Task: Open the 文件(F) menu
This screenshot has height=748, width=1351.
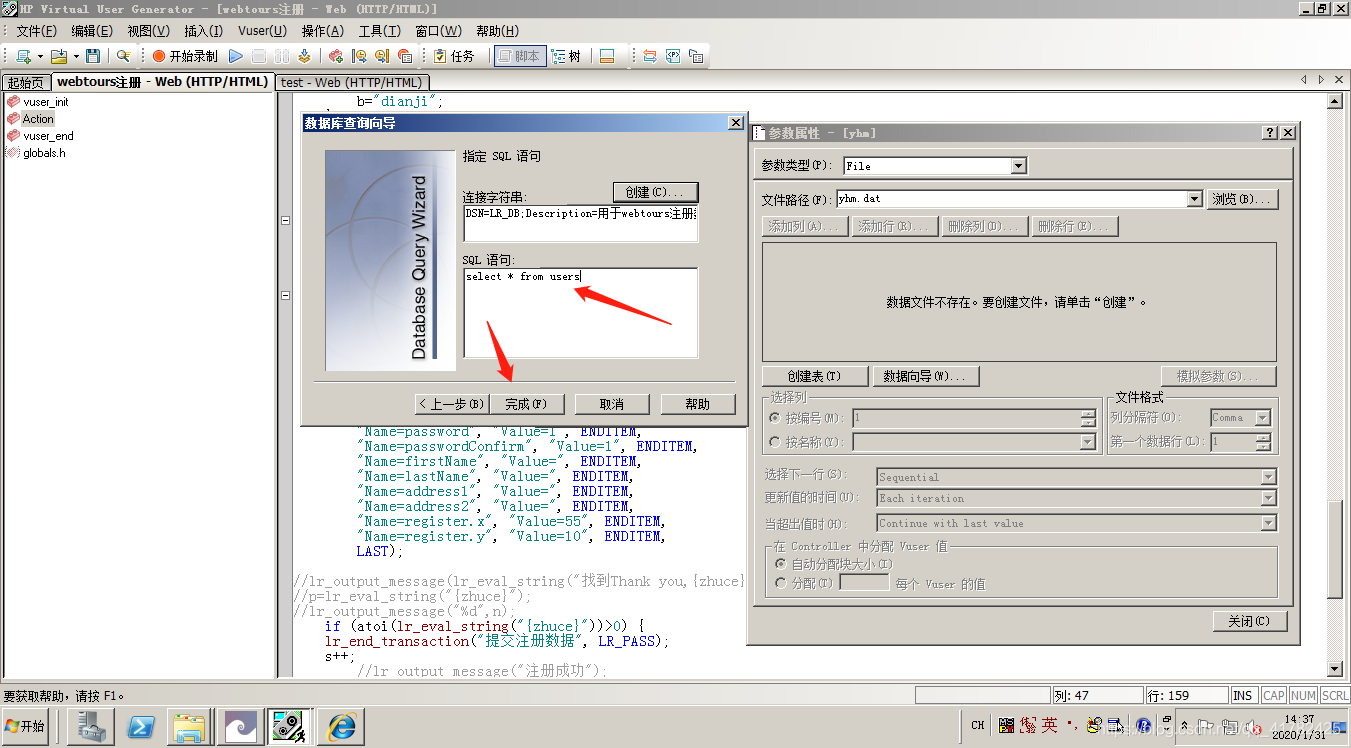Action: pyautogui.click(x=37, y=31)
